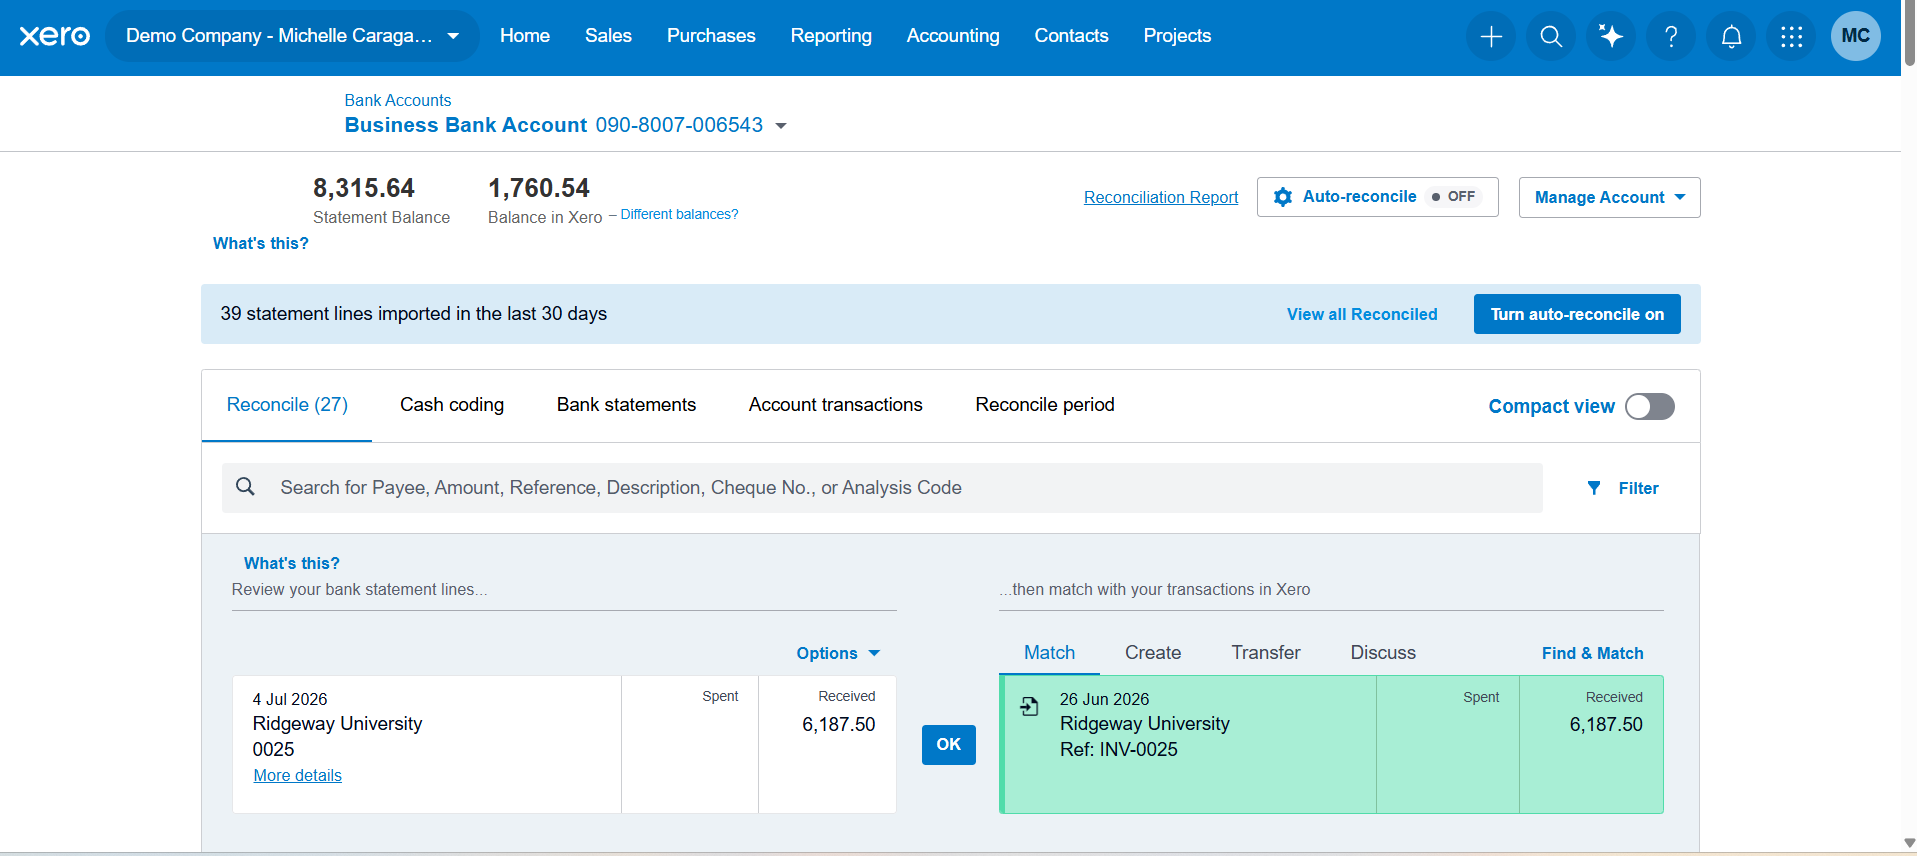Click the Auto-reconcile OFF button

tap(1377, 197)
